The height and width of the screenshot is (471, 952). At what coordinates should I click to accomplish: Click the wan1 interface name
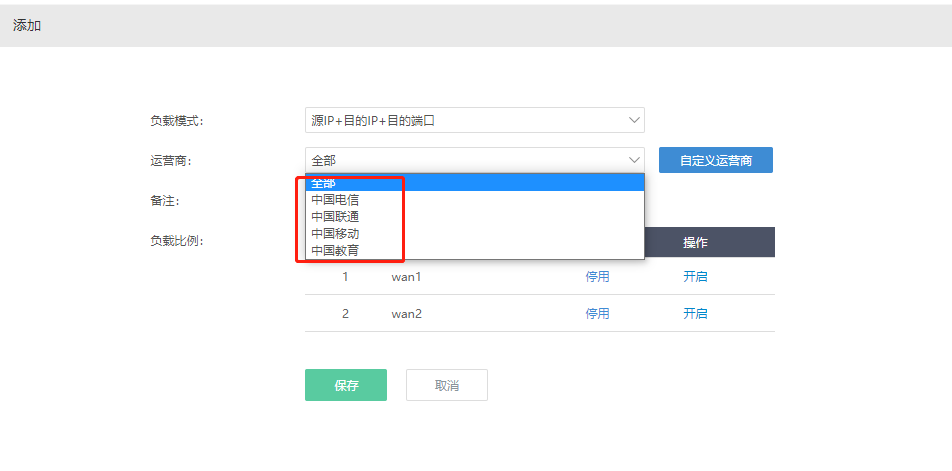[x=406, y=277]
